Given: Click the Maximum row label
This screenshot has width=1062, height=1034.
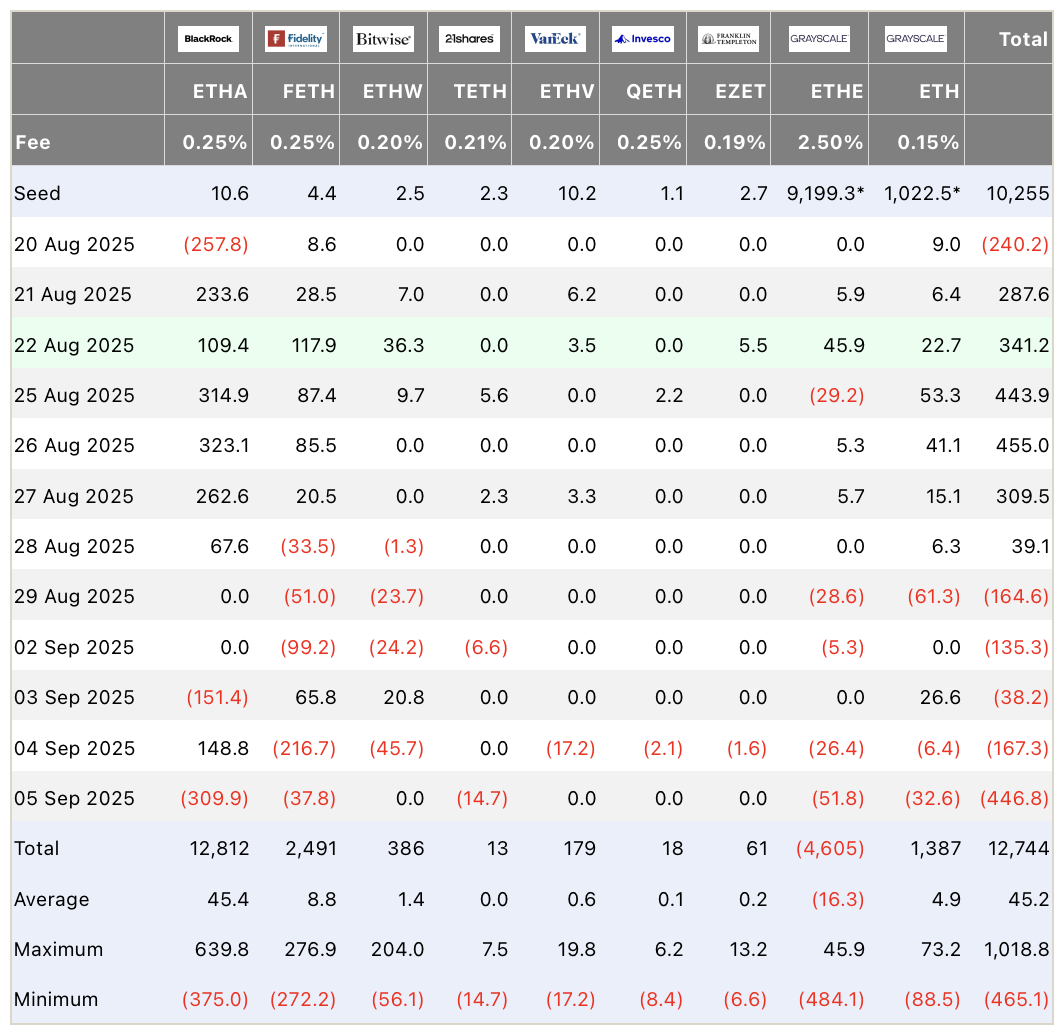Looking at the screenshot, I should pos(58,949).
